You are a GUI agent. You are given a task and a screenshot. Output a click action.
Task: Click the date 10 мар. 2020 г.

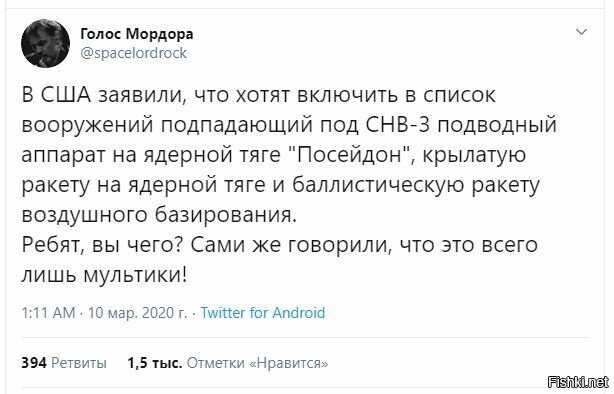(137, 313)
